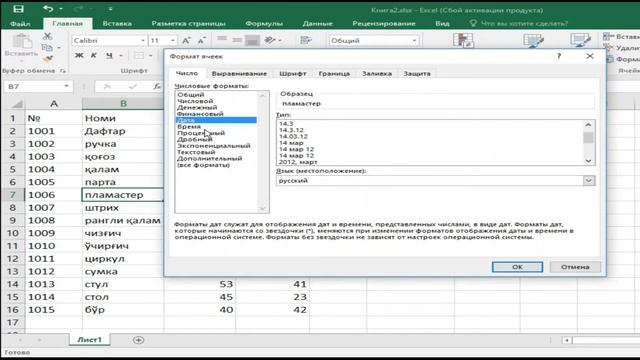This screenshot has width=640, height=360.
Task: Increase the font size
Action: [186, 40]
